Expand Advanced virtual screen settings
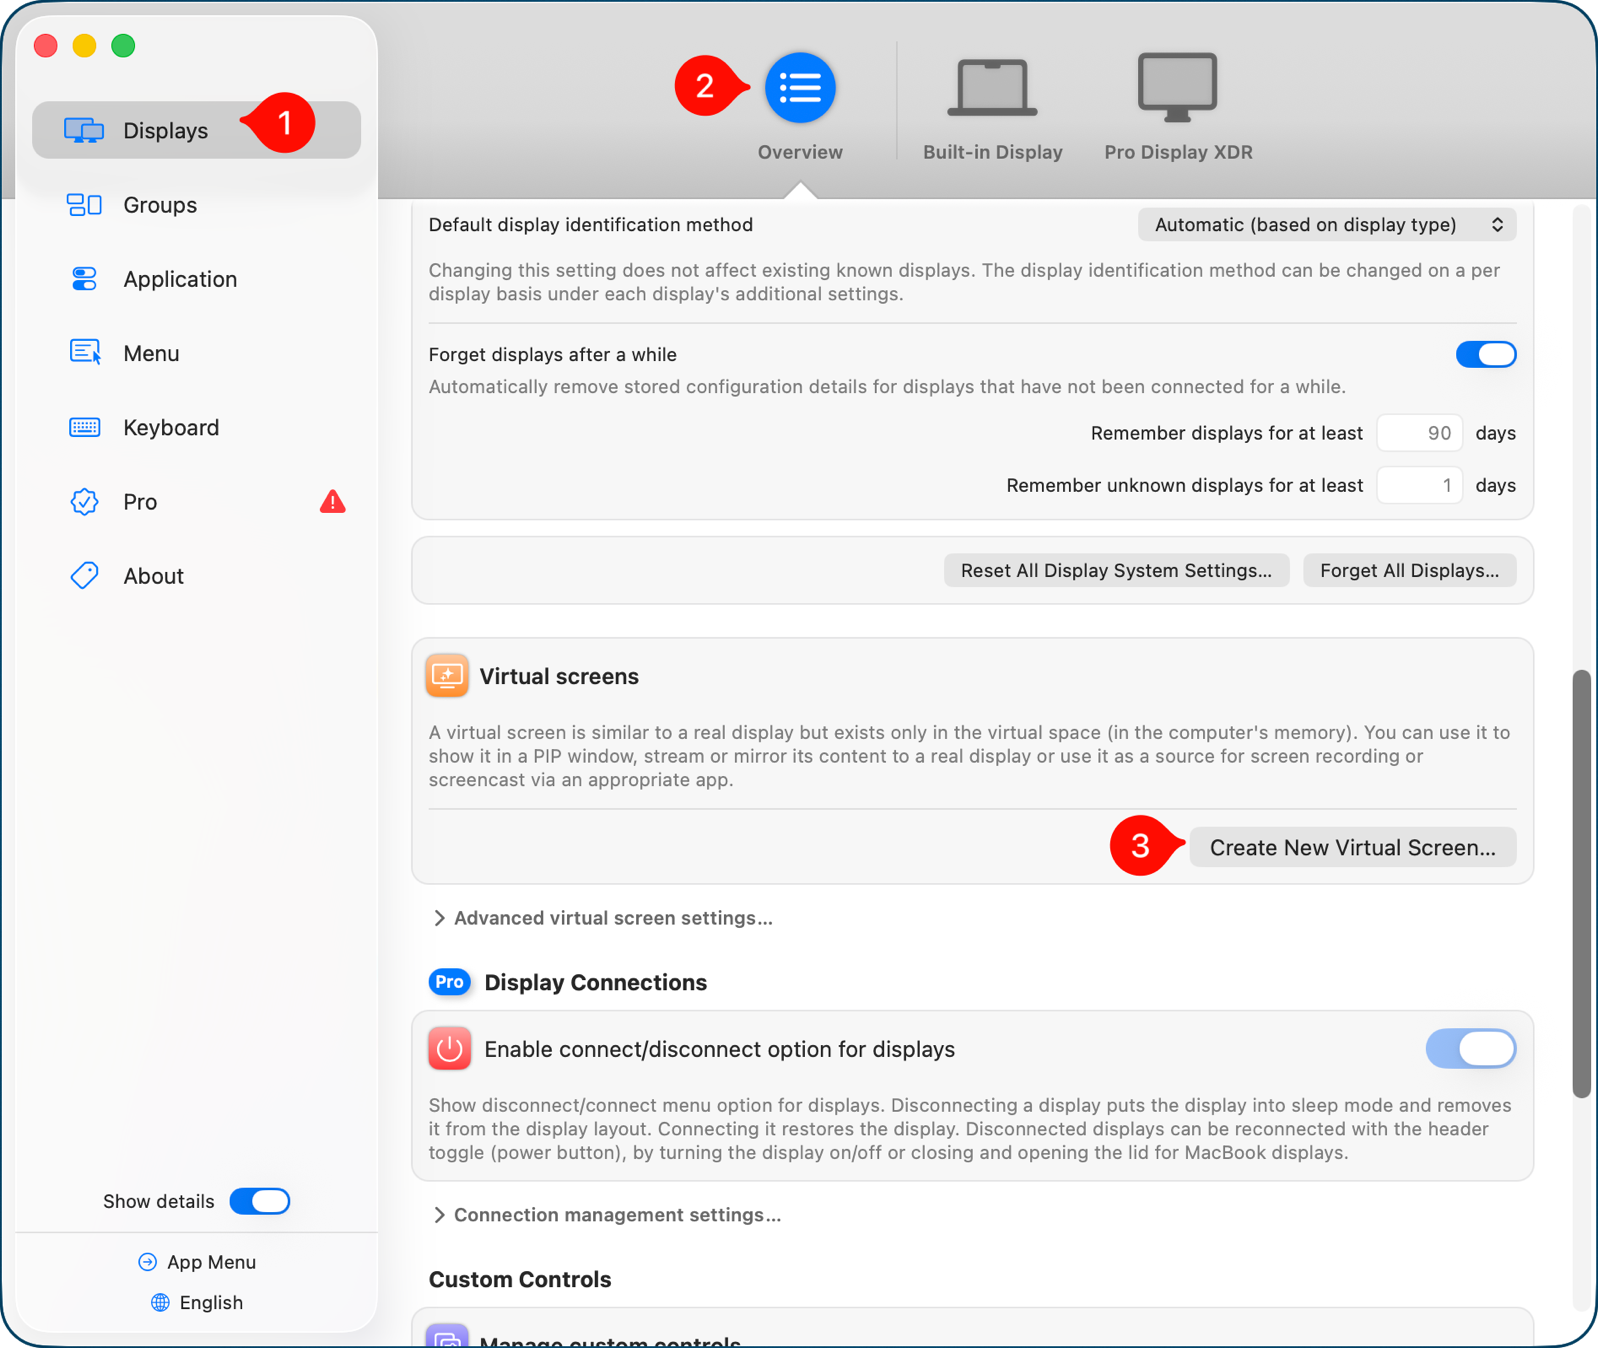 603,918
